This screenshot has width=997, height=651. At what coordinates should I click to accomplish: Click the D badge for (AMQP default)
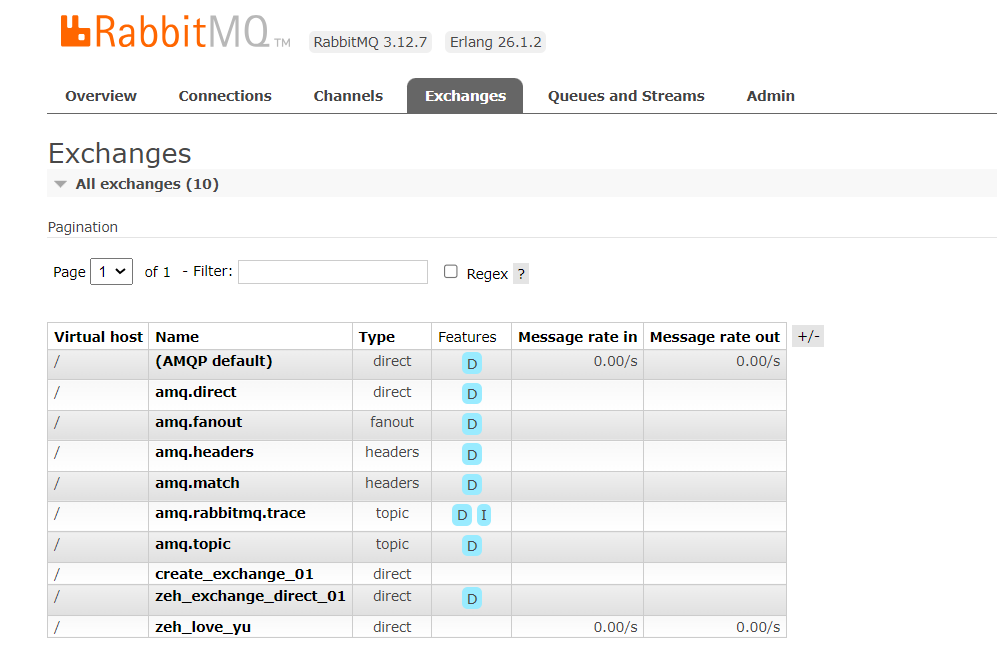(472, 364)
